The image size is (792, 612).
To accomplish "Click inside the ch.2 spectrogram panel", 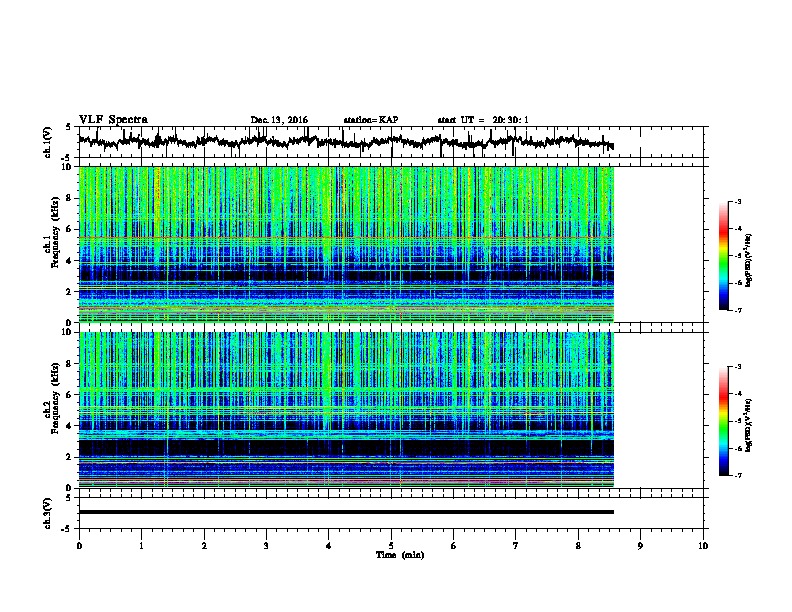I will tap(391, 410).
